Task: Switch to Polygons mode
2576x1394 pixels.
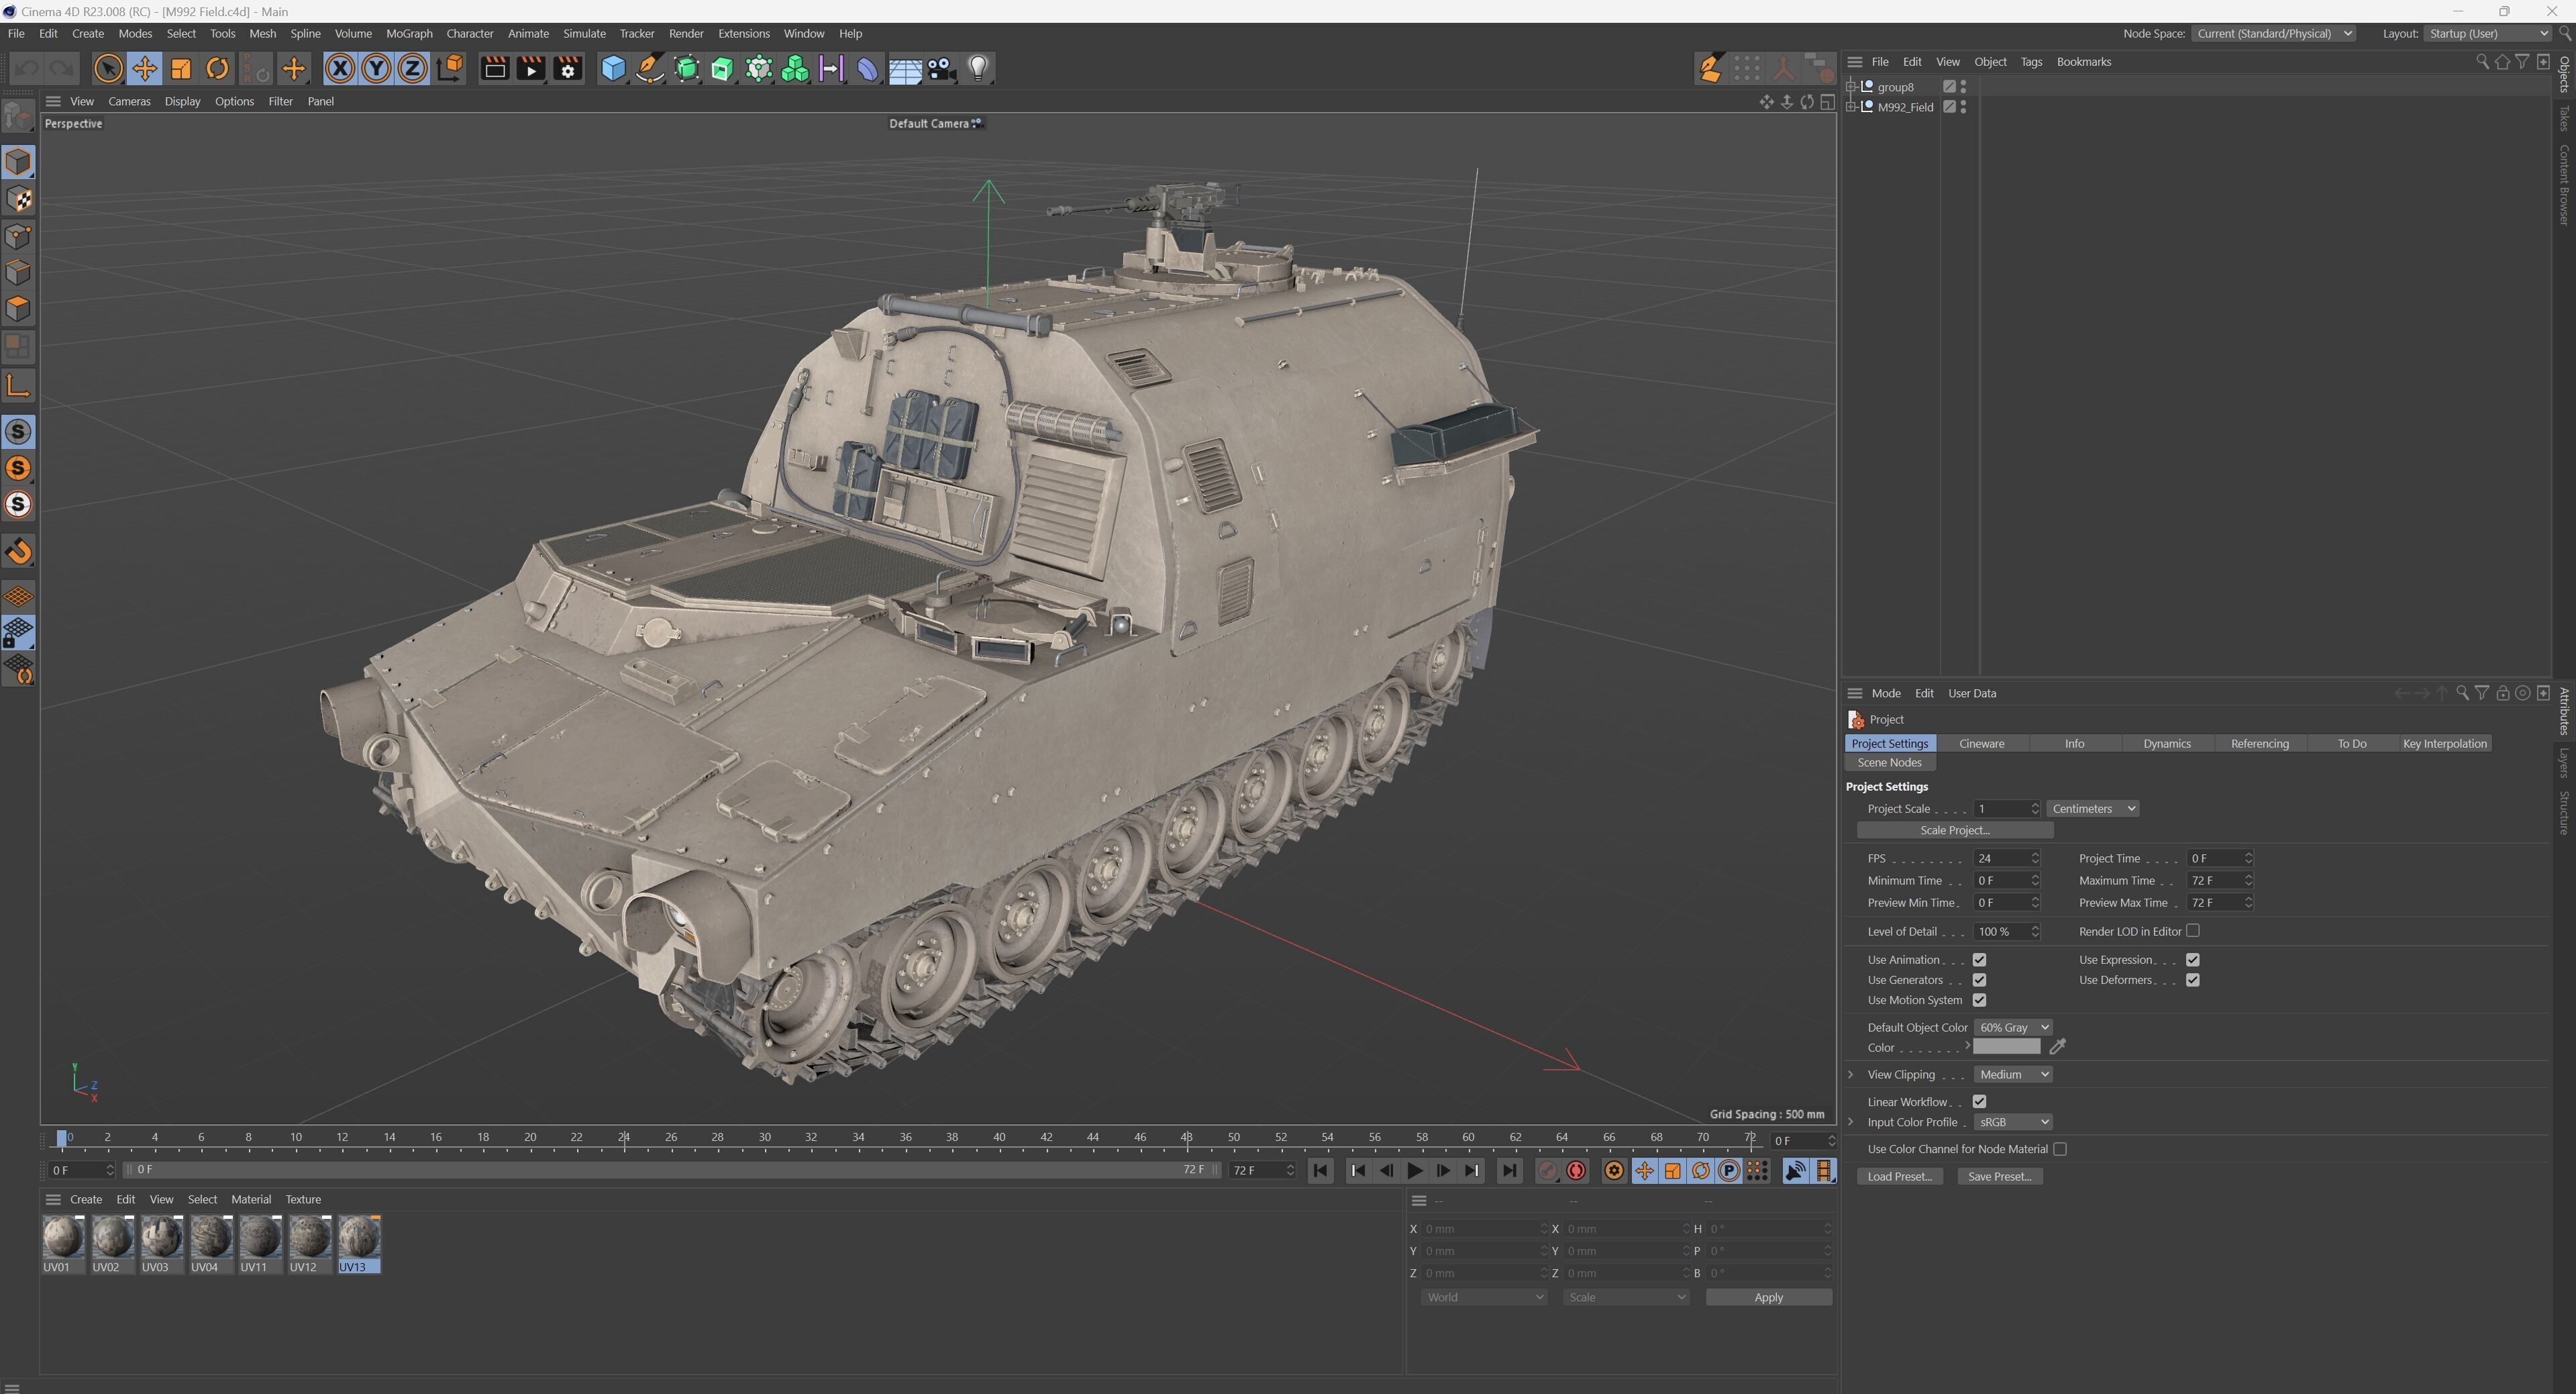Action: coord(19,309)
